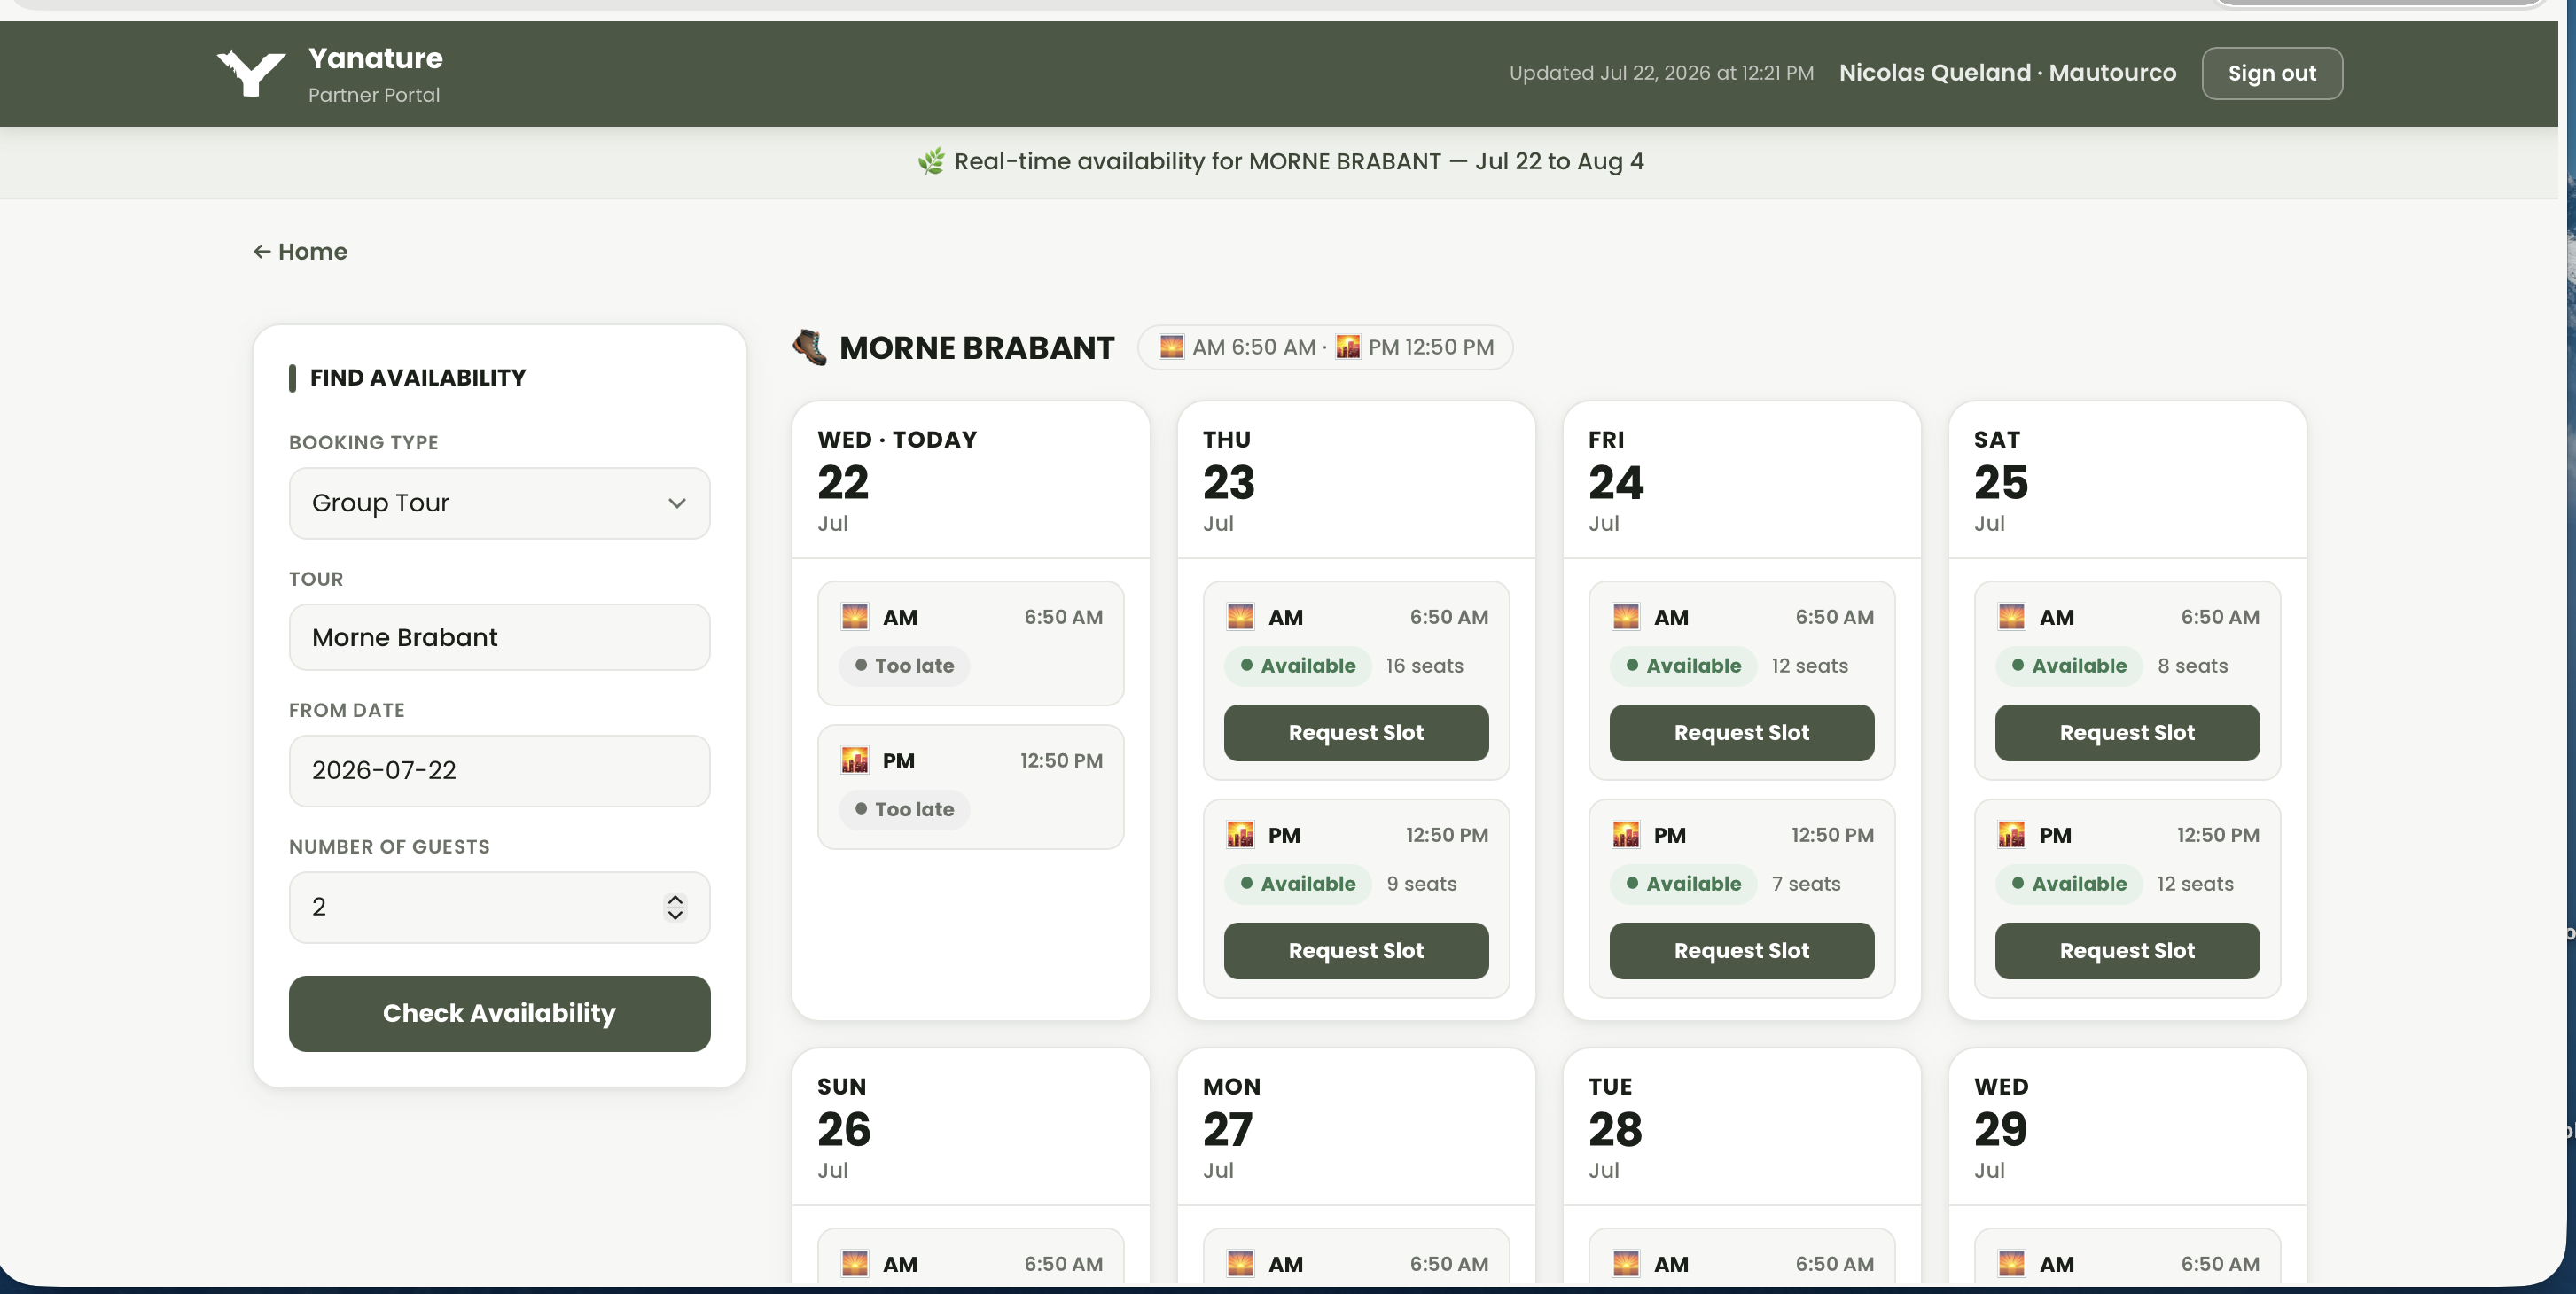This screenshot has height=1294, width=2576.
Task: Click the Available badge on Sat 25 AM slot
Action: click(2069, 666)
